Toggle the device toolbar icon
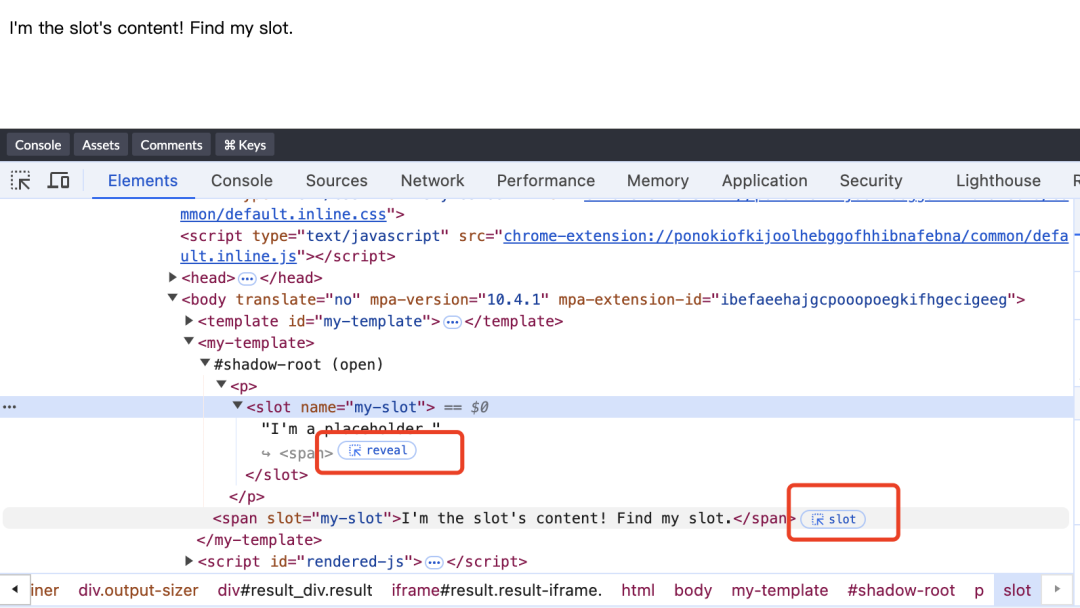 (59, 180)
